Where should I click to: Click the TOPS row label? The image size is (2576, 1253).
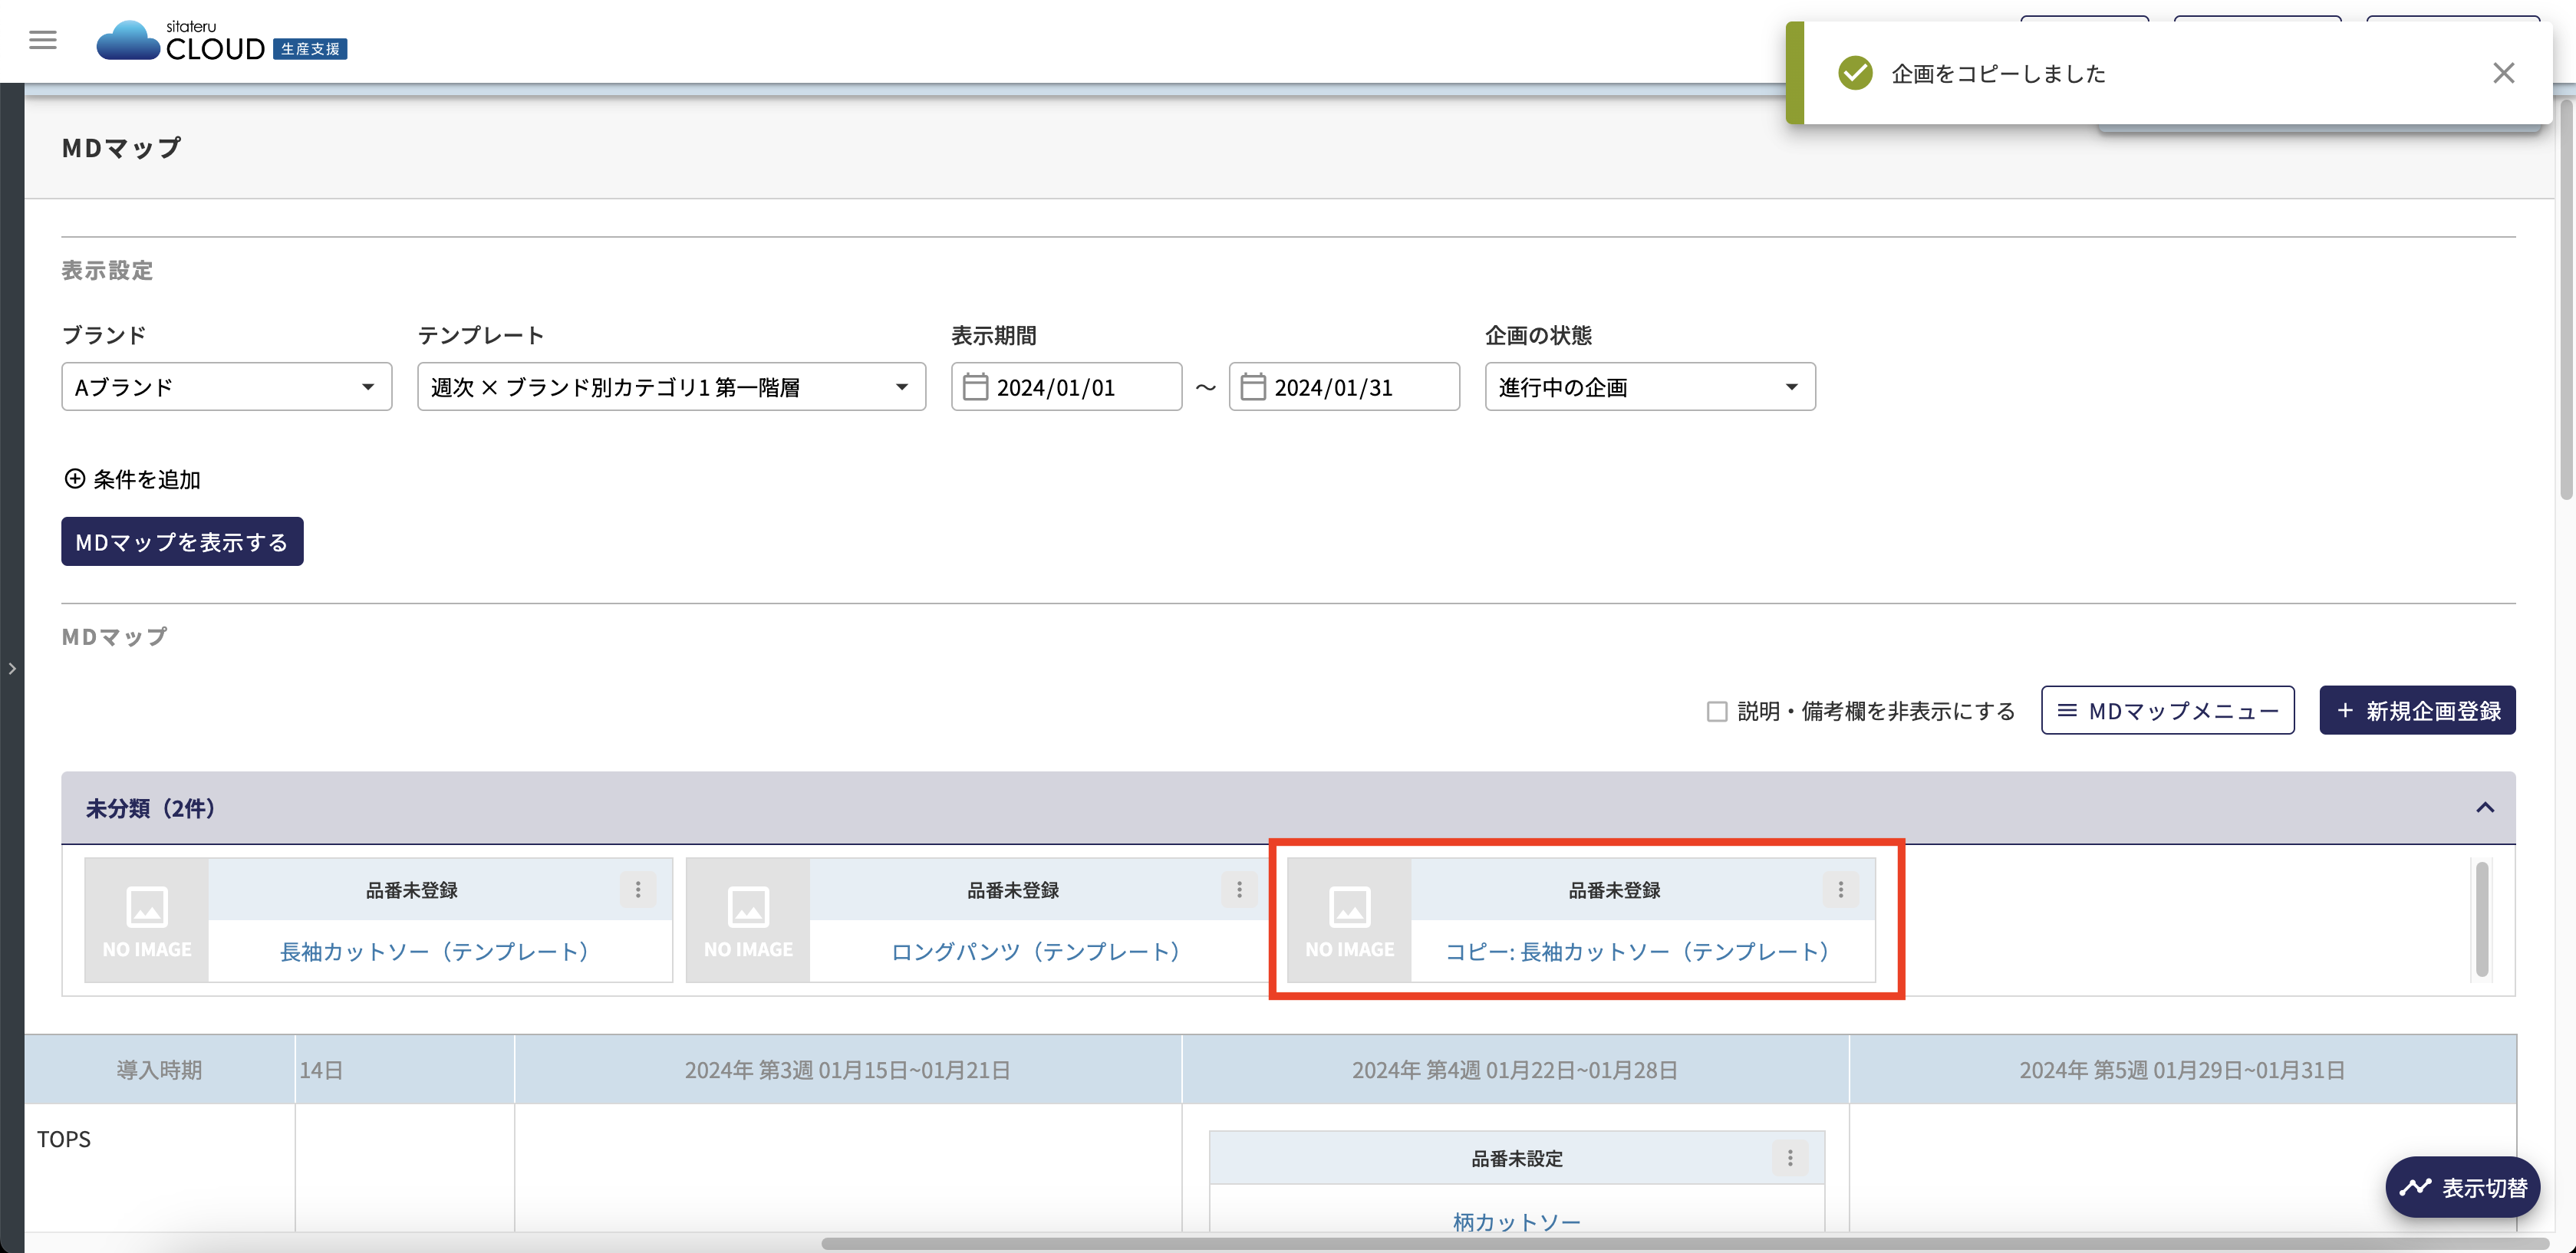(64, 1139)
